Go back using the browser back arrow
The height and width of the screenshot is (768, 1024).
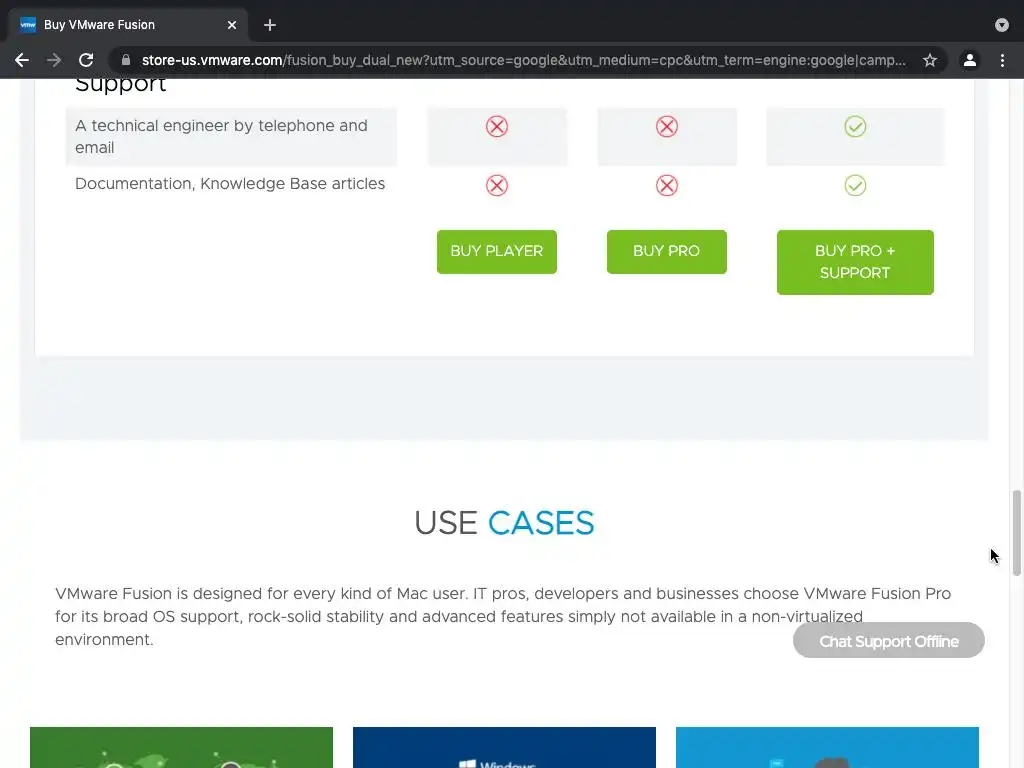[22, 60]
